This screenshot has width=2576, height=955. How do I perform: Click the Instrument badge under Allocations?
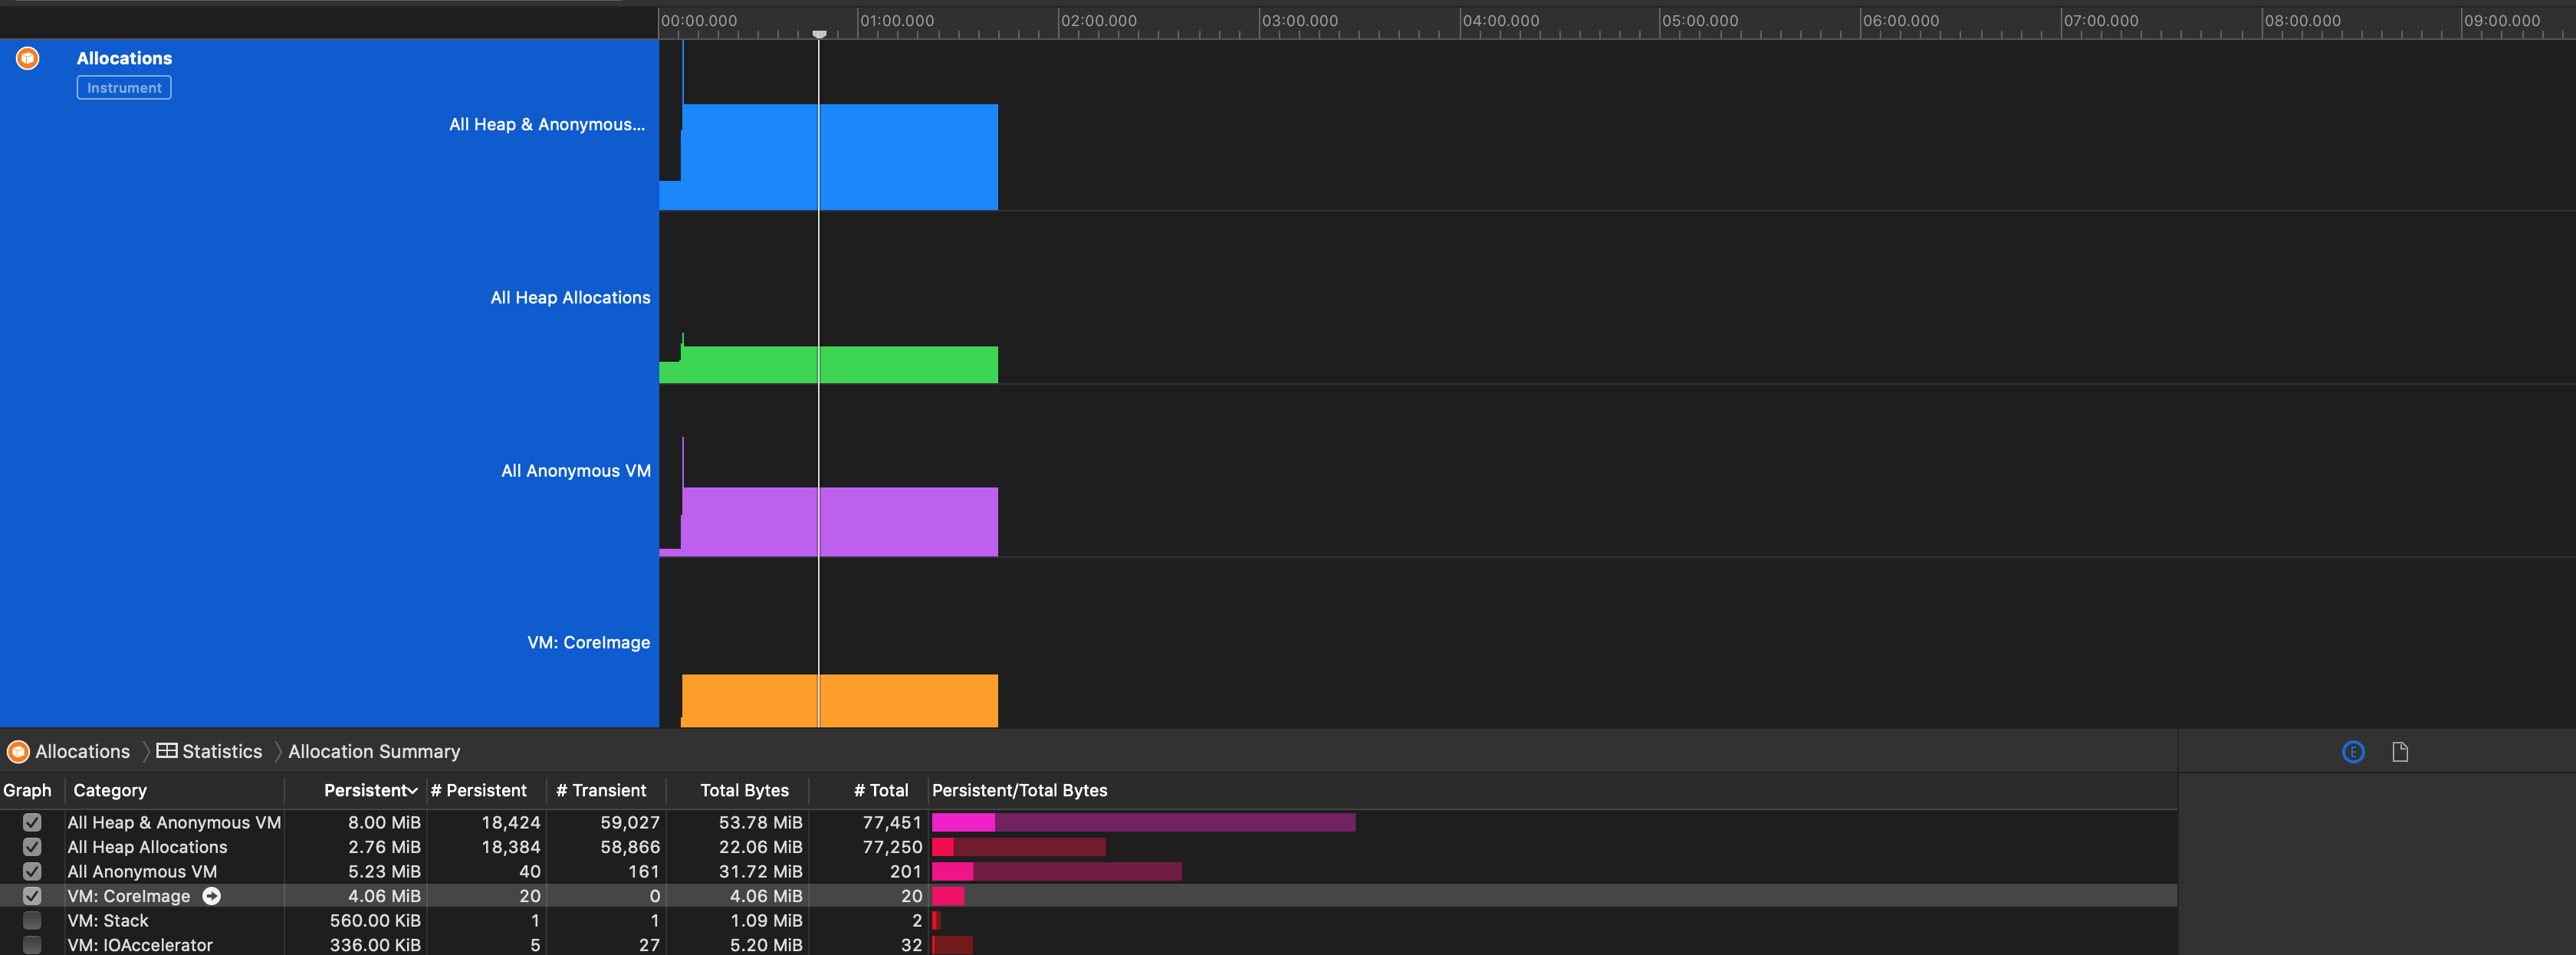[124, 88]
